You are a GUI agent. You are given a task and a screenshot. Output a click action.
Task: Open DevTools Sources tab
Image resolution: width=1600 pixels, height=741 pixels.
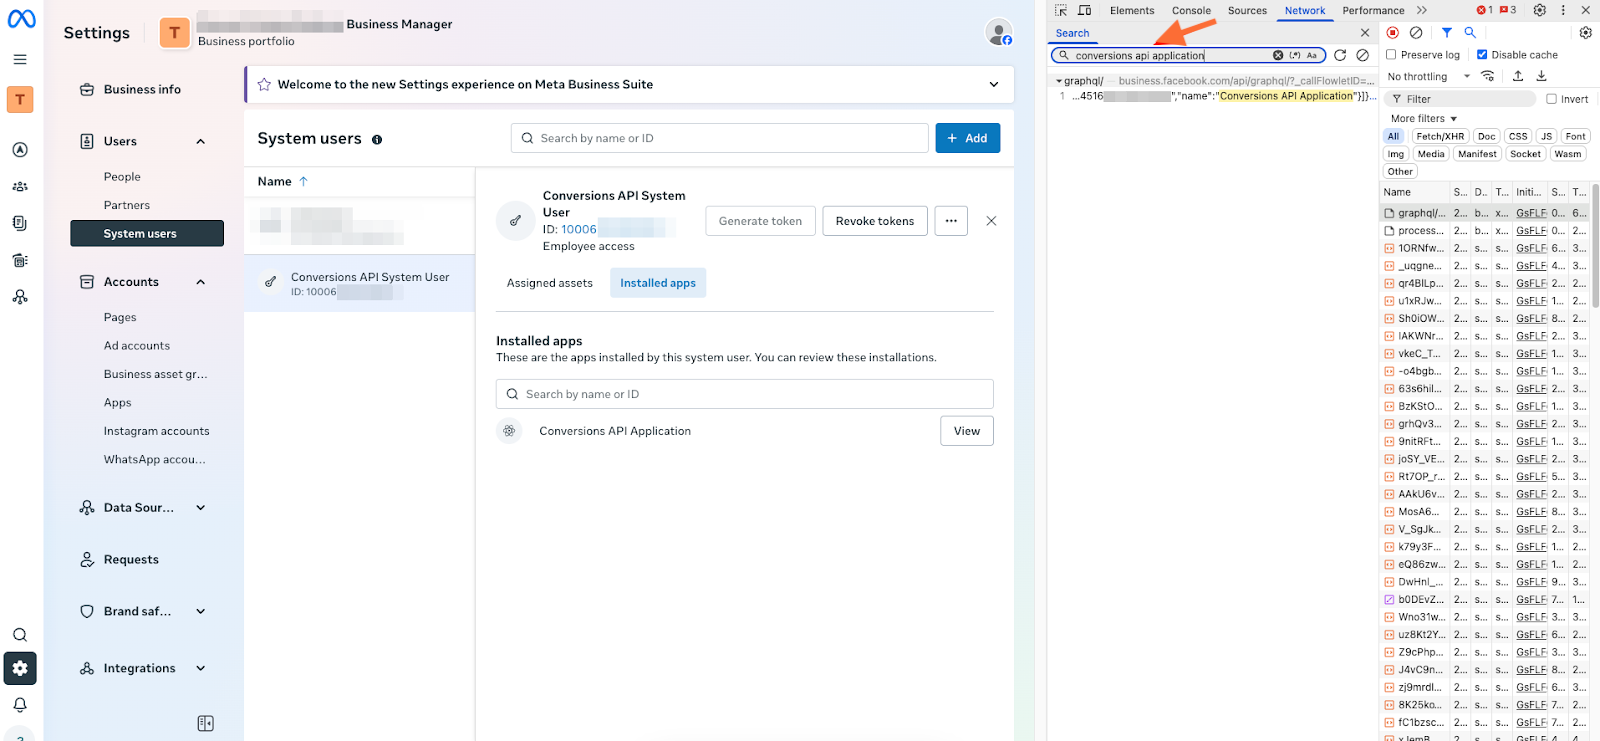[x=1247, y=10]
